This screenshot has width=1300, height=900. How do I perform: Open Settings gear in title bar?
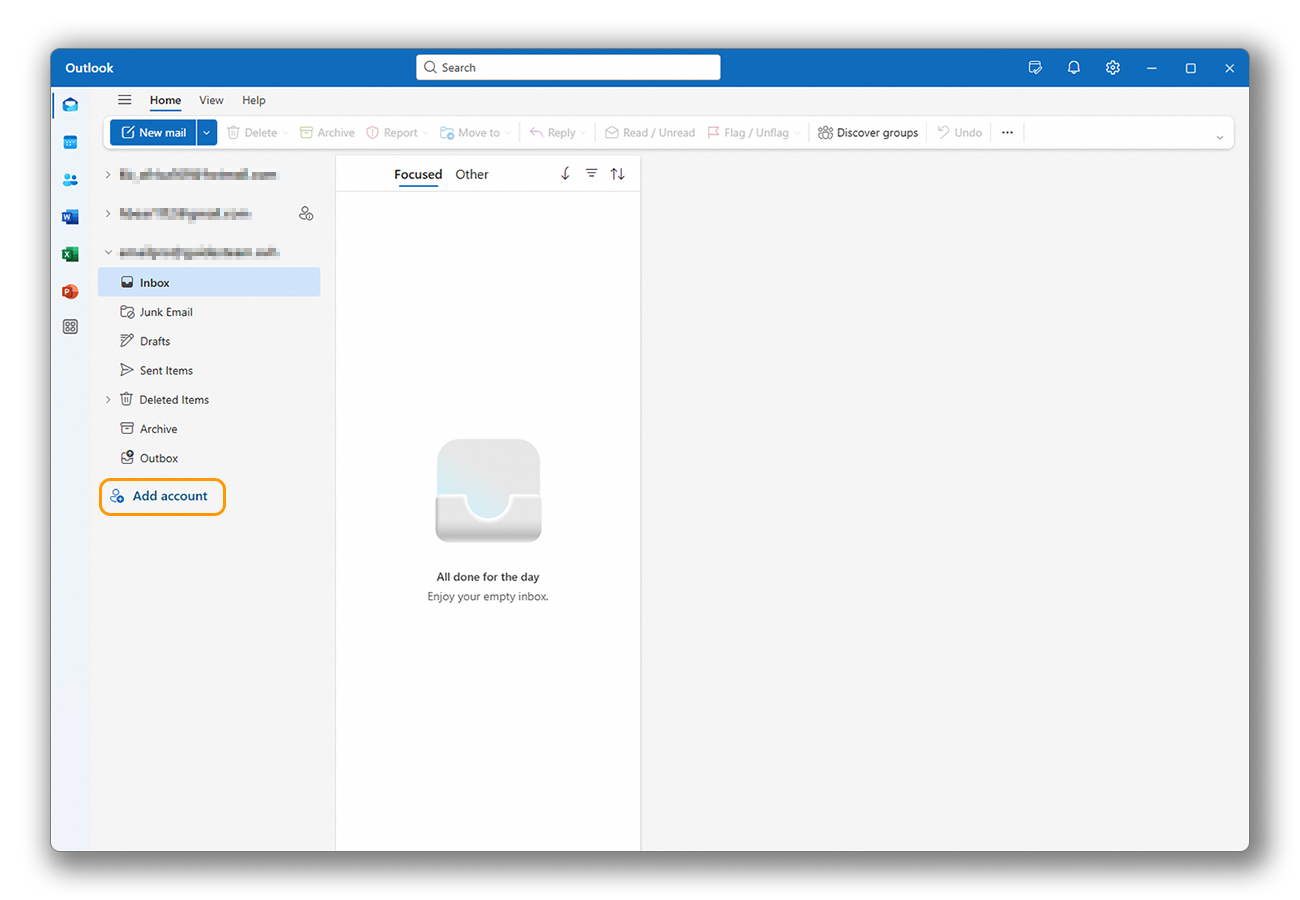[x=1113, y=68]
